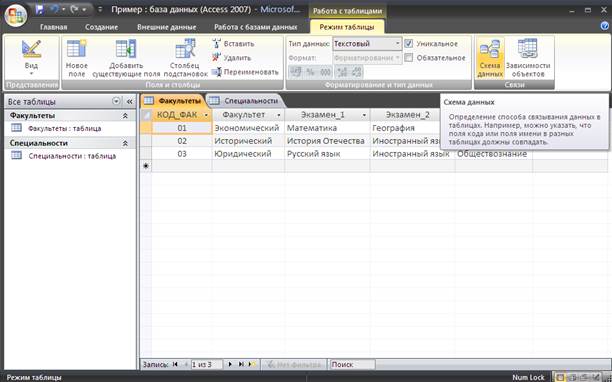
Task: Go to last record navigation button
Action: click(241, 364)
